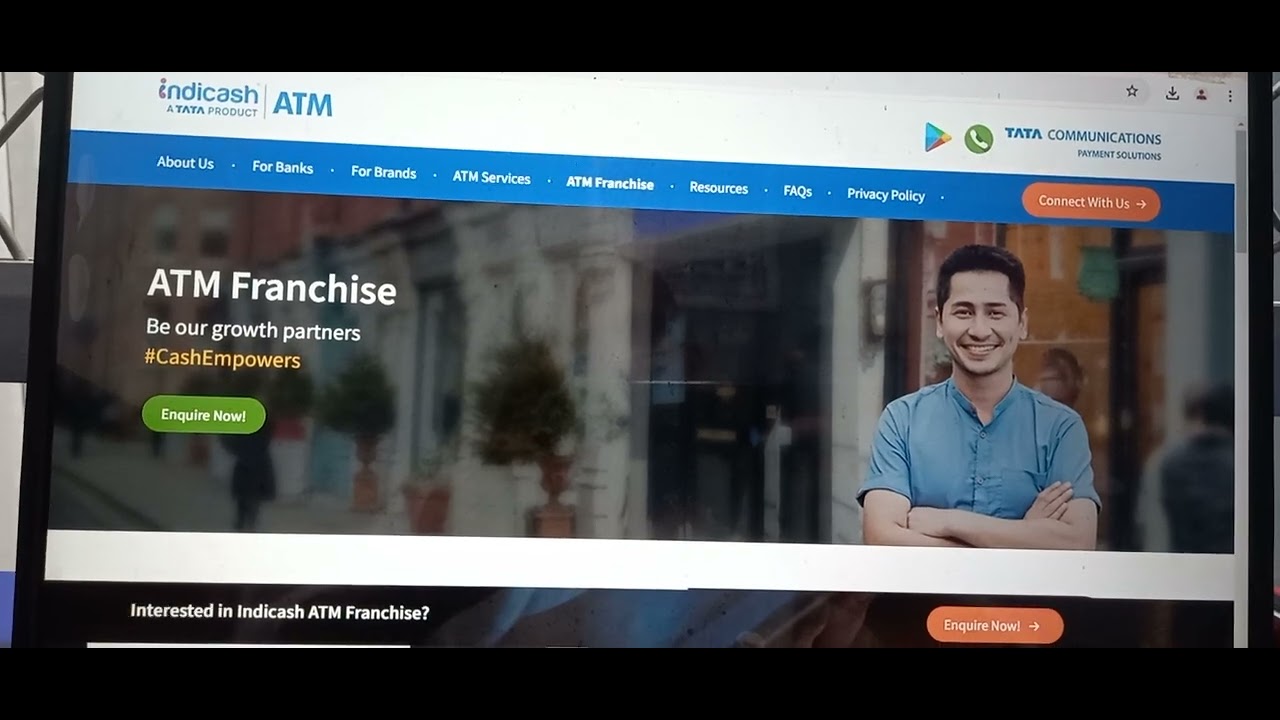This screenshot has width=1280, height=720.
Task: Open the For Banks menu
Action: pyautogui.click(x=282, y=167)
